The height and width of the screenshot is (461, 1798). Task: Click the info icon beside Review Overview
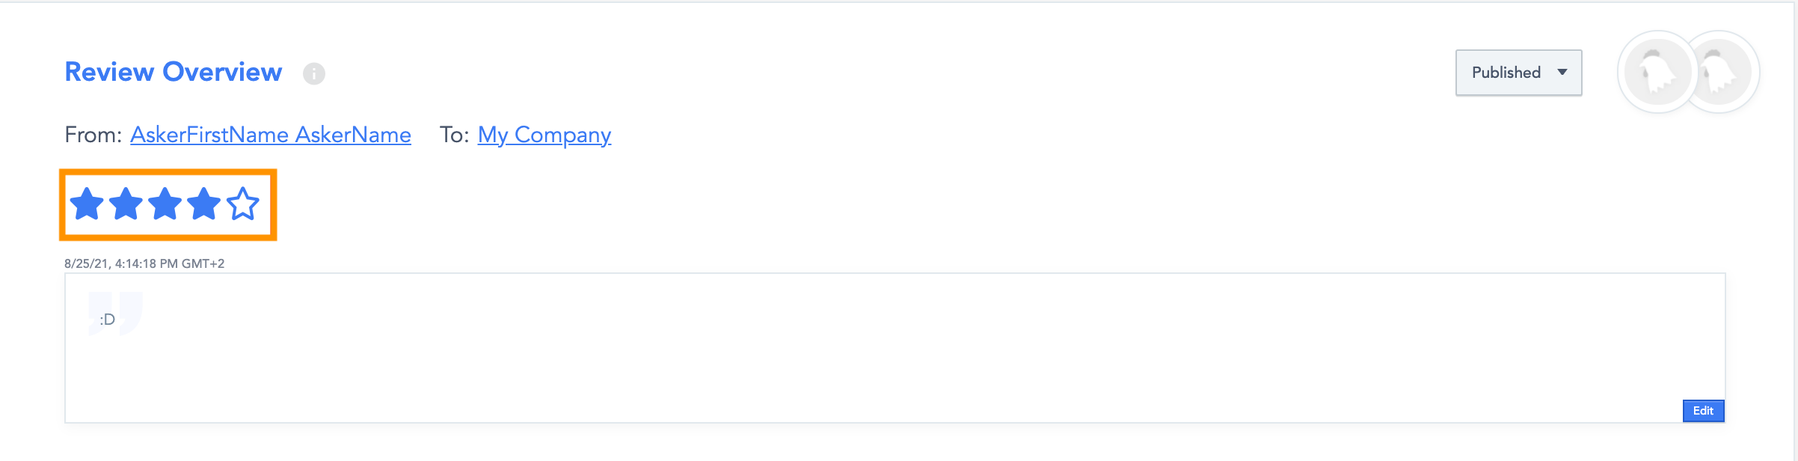pyautogui.click(x=314, y=73)
